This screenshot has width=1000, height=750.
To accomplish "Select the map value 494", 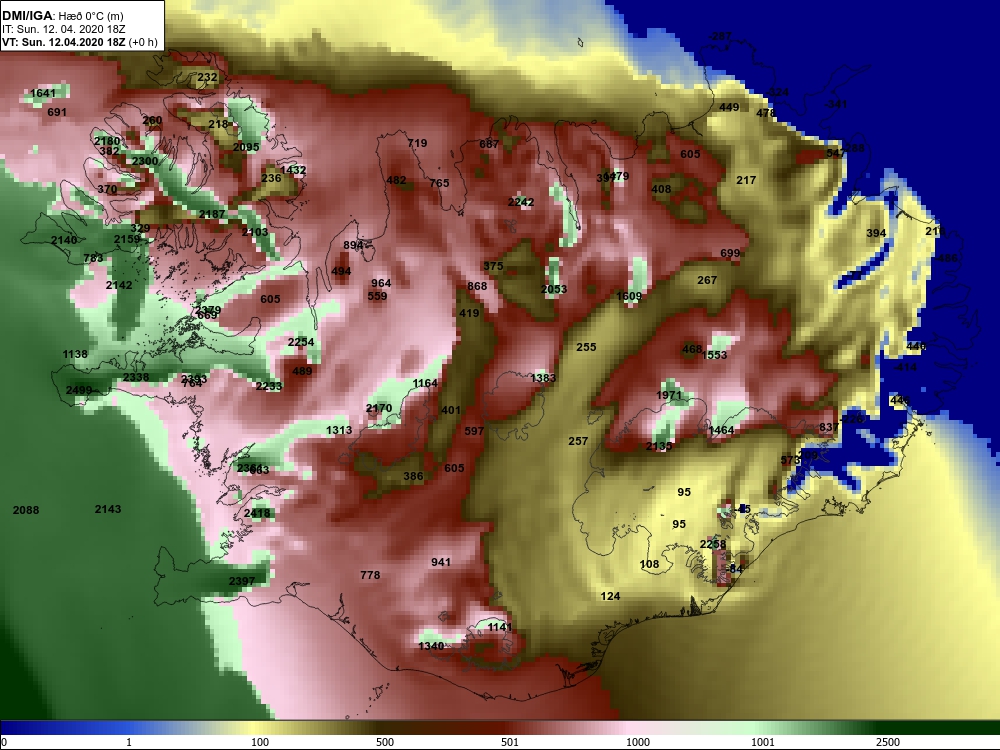I will [x=341, y=271].
